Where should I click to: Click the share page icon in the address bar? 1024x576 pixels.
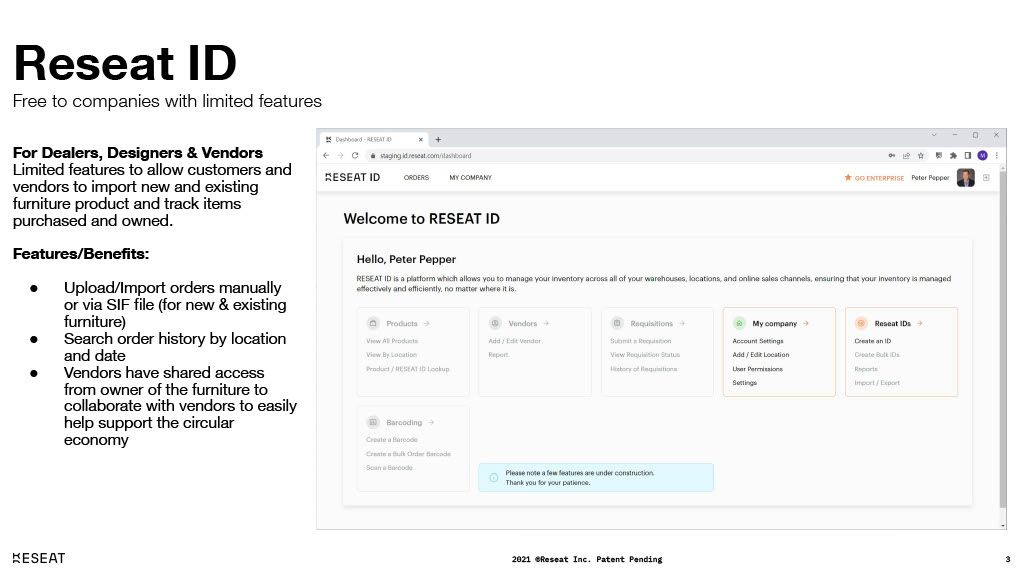[906, 155]
